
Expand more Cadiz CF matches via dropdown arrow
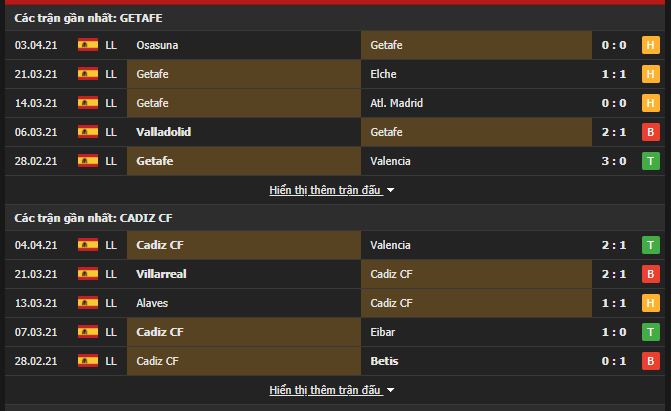pos(390,390)
